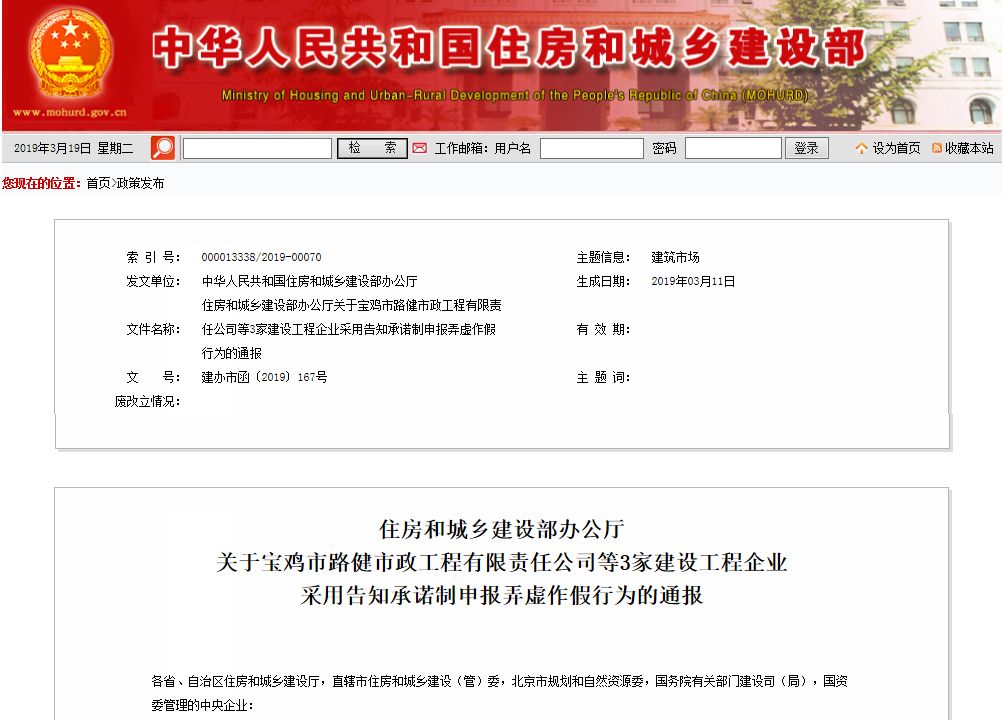Click the orange magnifier search icon
The height and width of the screenshot is (720, 1005).
click(x=163, y=148)
